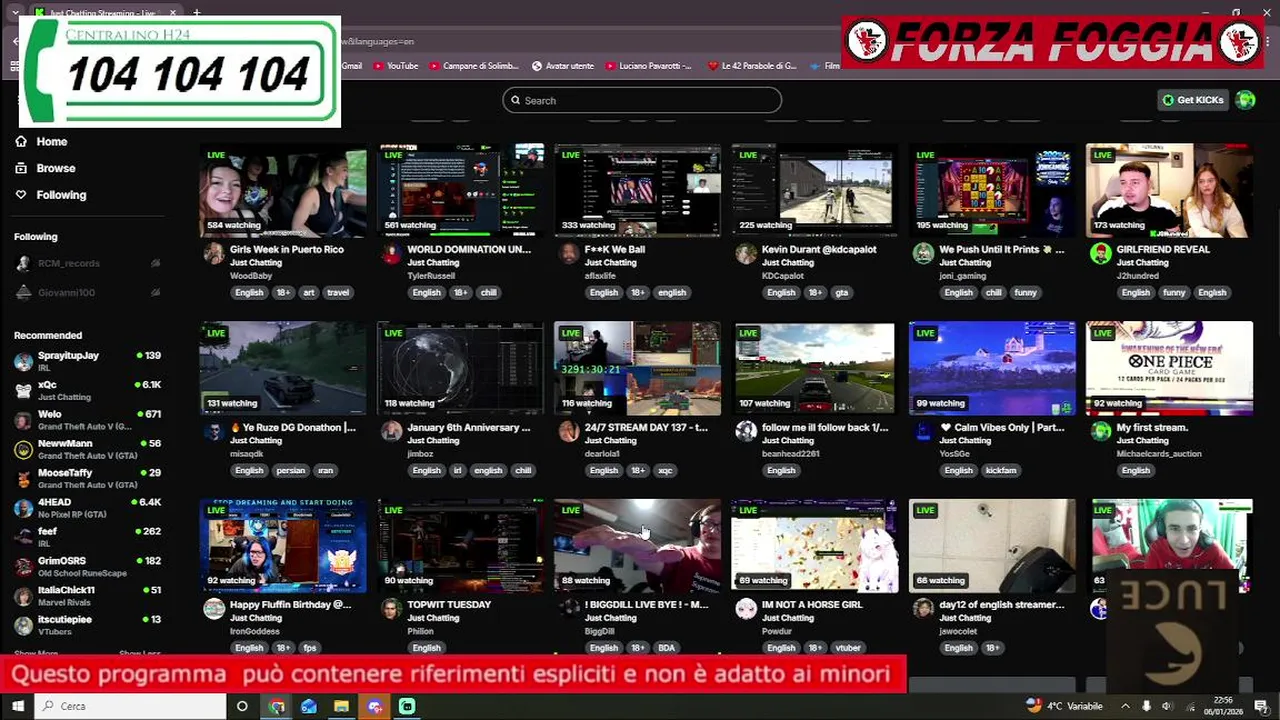Click the travel tag on Girls Week stream

click(x=338, y=293)
